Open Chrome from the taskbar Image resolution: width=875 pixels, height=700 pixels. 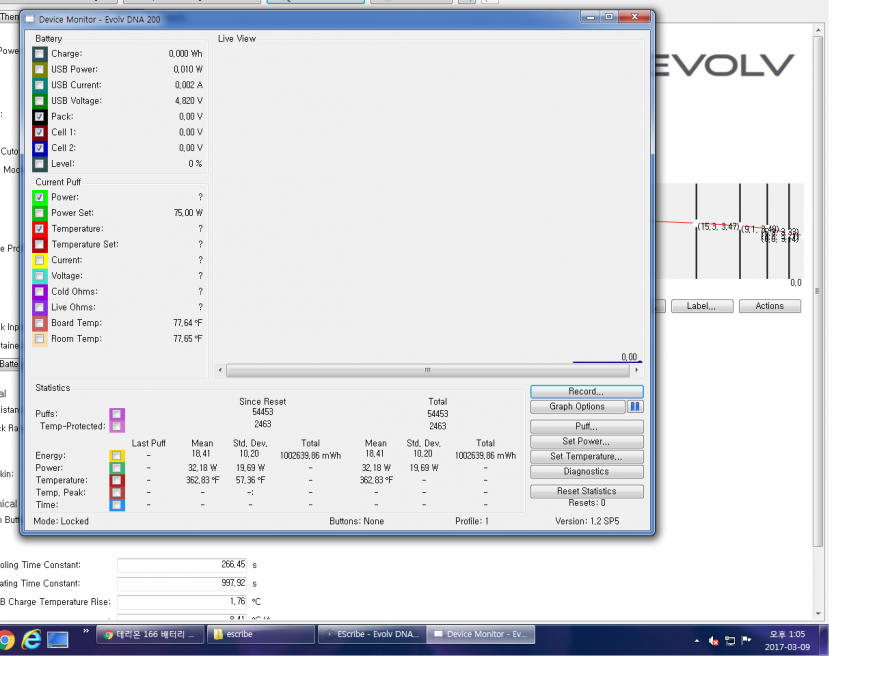point(6,640)
